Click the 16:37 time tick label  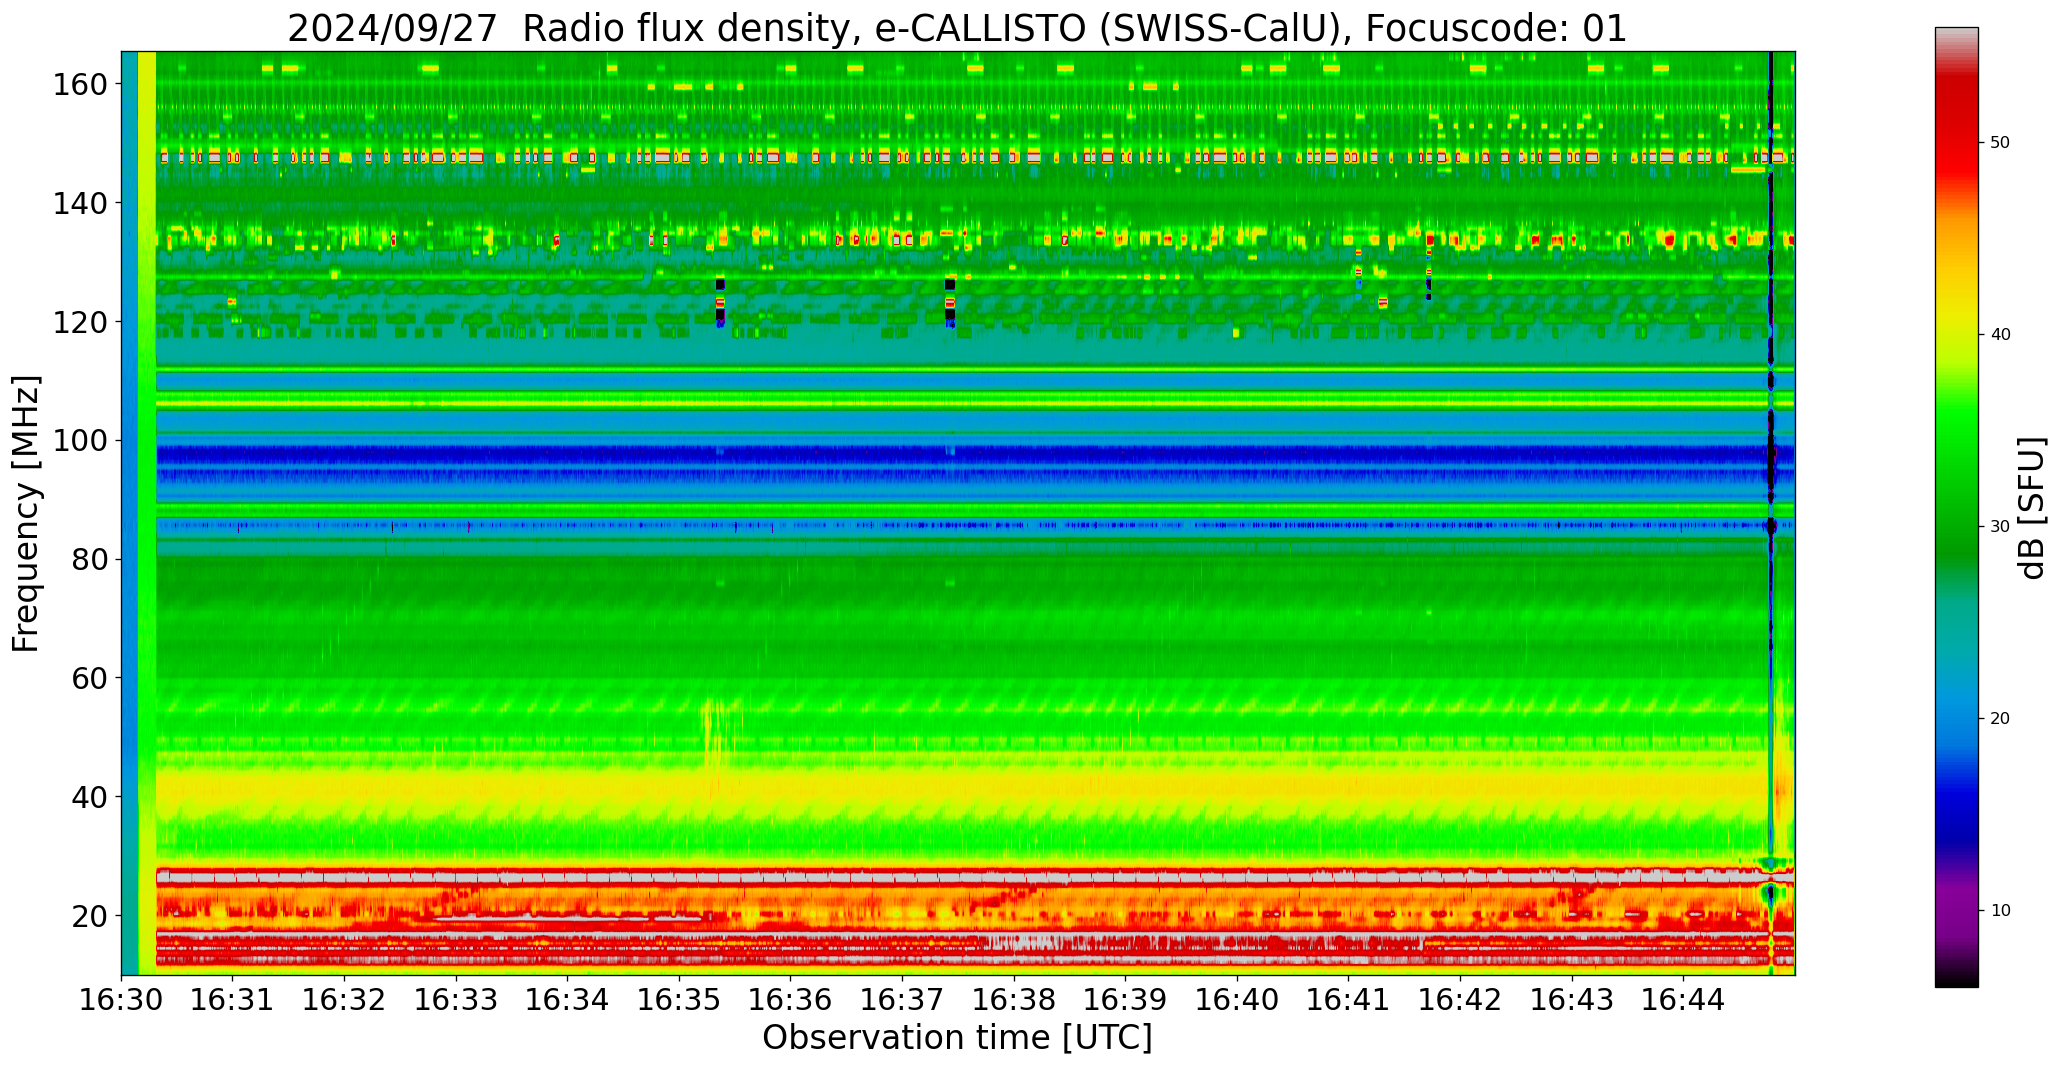(x=902, y=999)
